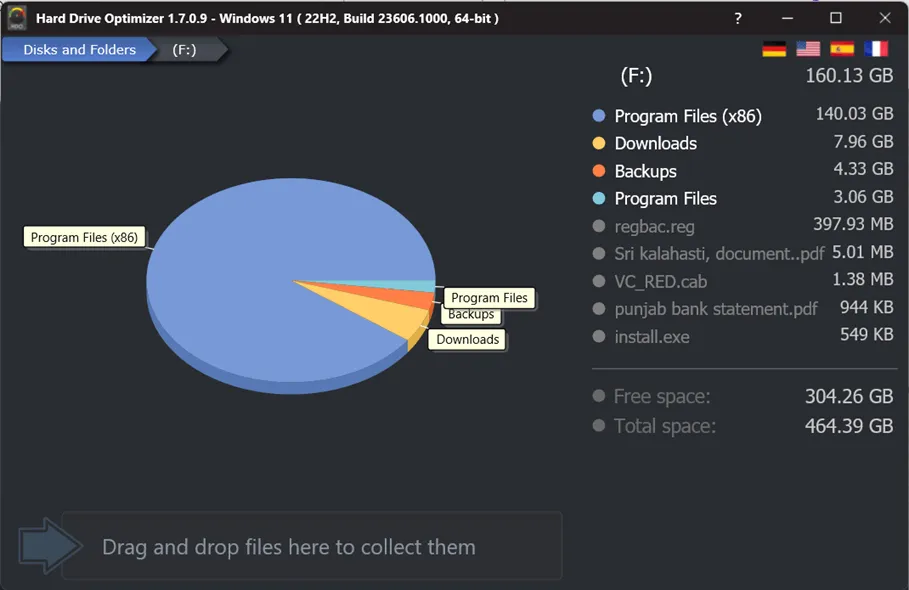The image size is (909, 590).
Task: Choose the Spanish flag language icon
Action: pos(840,47)
